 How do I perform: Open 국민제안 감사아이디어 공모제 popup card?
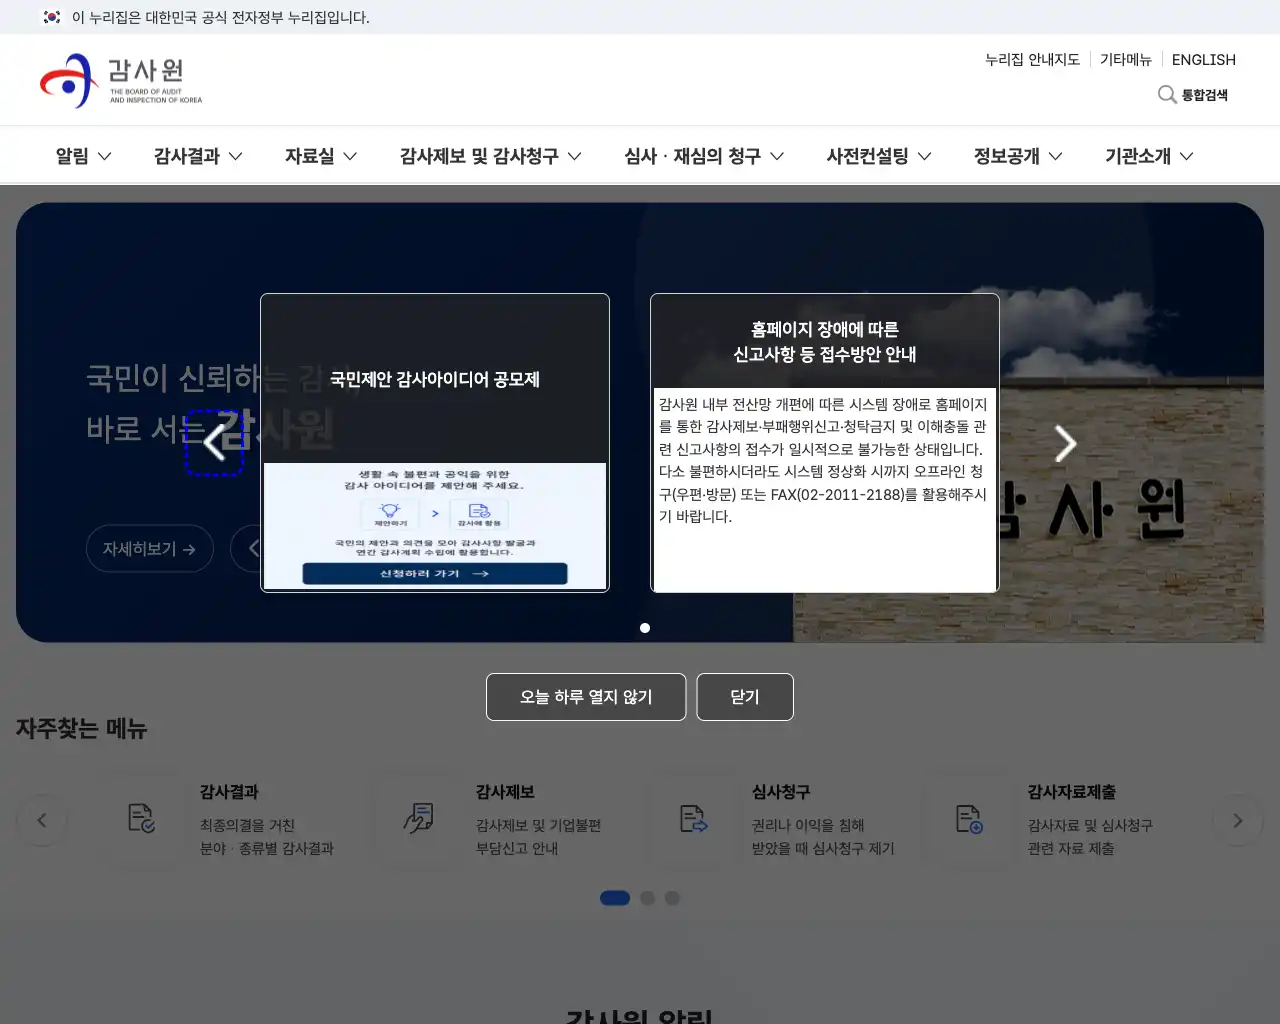[x=435, y=443]
